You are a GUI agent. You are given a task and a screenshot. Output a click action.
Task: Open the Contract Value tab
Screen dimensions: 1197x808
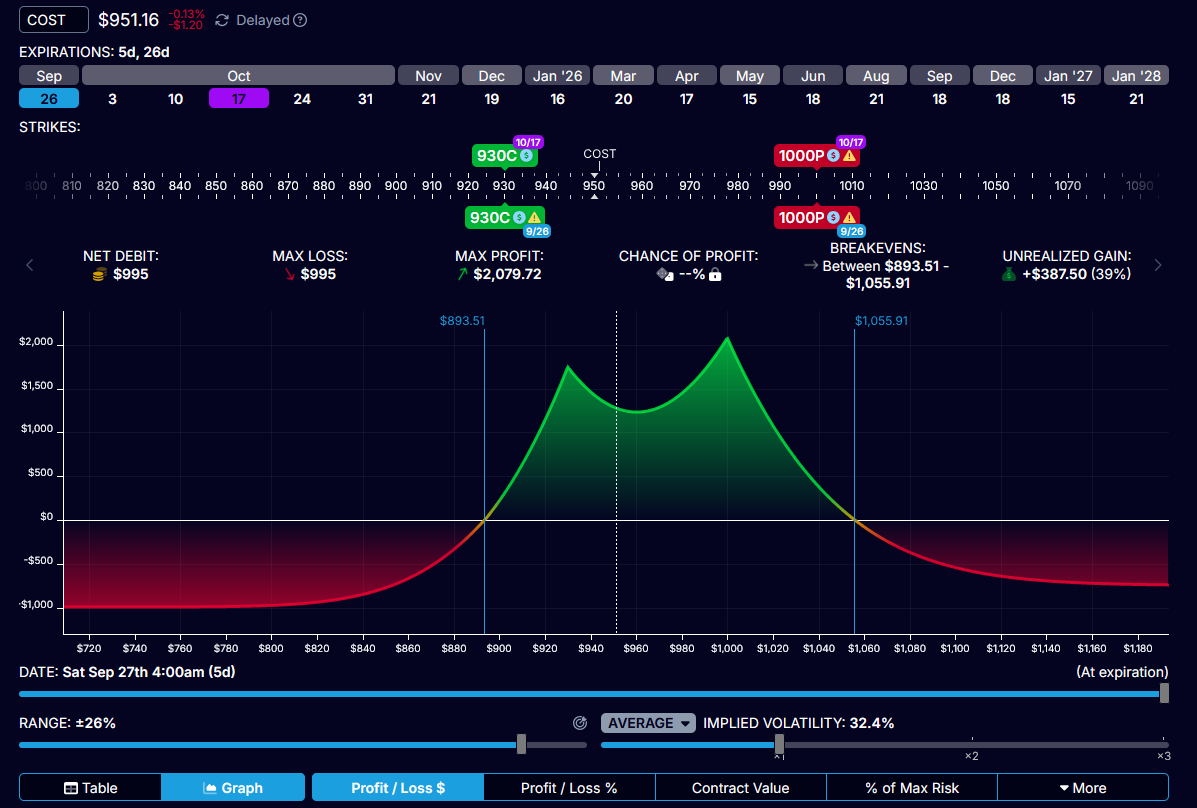741,787
